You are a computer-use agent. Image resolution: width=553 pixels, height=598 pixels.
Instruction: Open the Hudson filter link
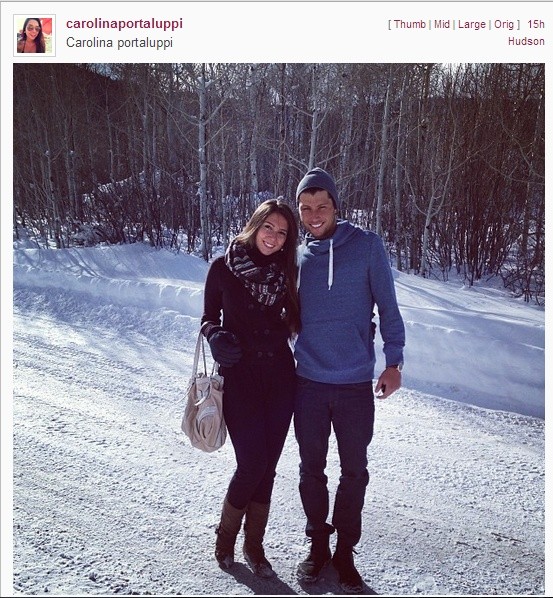tap(526, 41)
